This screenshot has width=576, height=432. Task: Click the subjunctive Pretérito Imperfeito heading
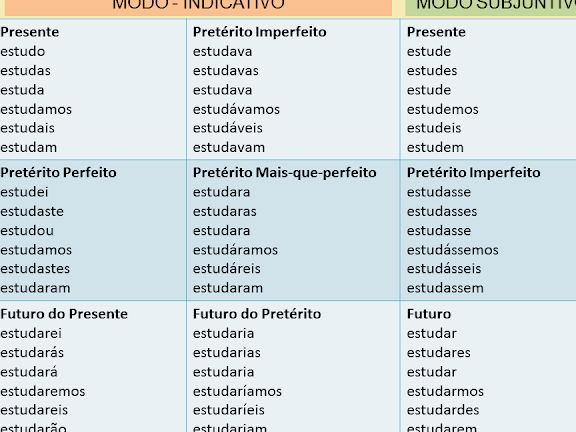click(474, 173)
